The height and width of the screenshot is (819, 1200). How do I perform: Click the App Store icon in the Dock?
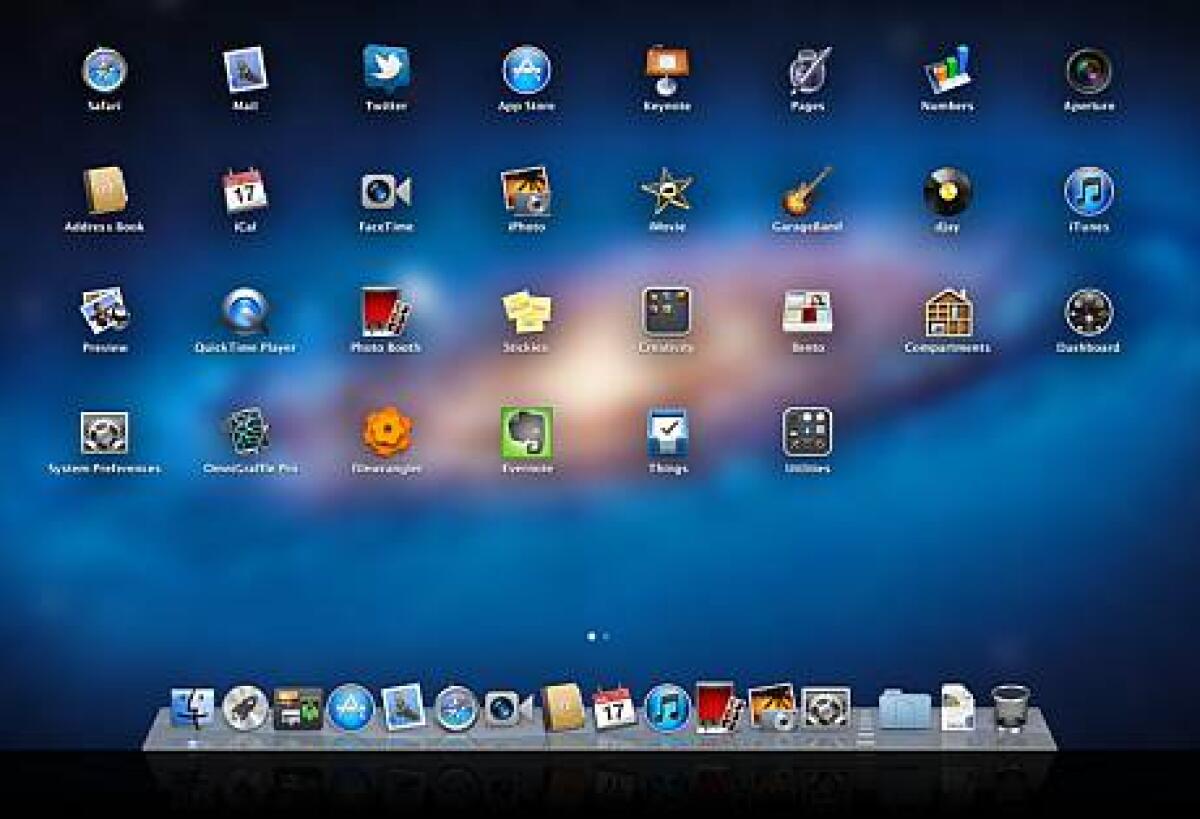(x=351, y=708)
